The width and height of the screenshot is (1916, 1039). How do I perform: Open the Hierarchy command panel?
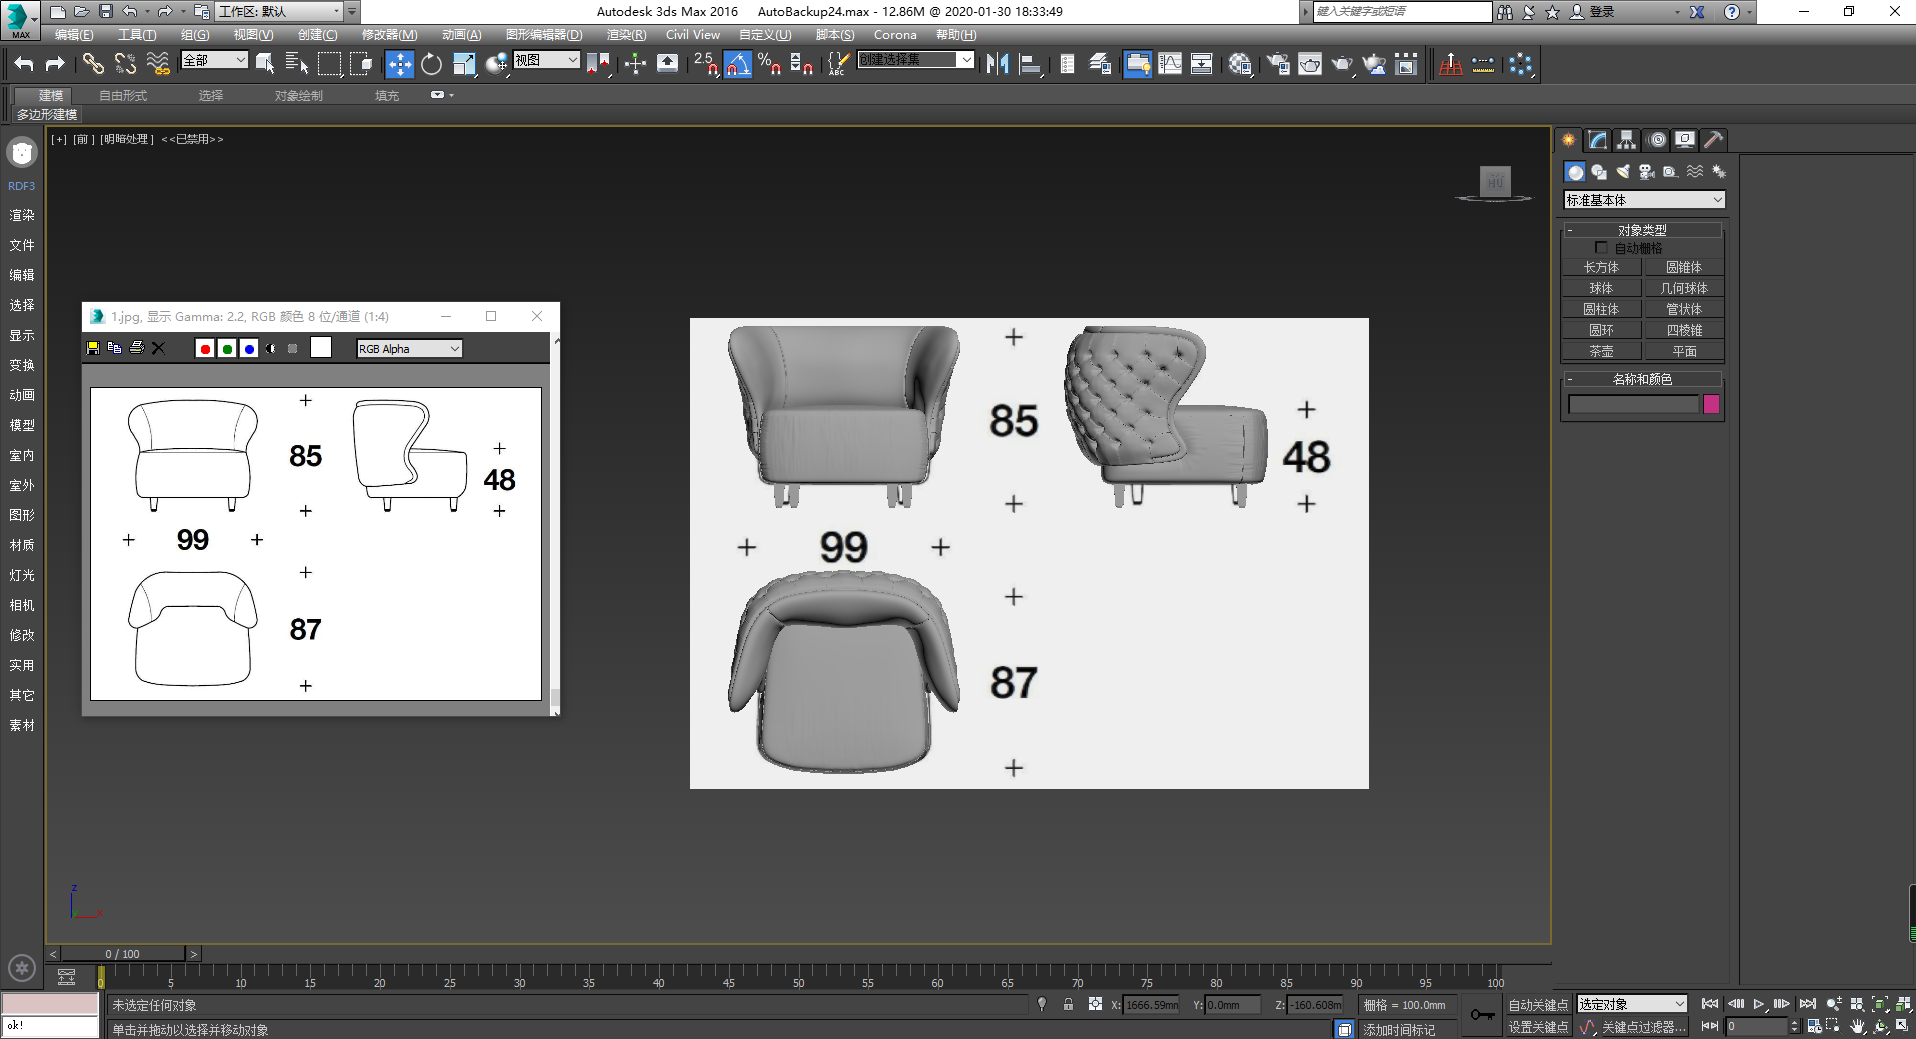(x=1626, y=140)
